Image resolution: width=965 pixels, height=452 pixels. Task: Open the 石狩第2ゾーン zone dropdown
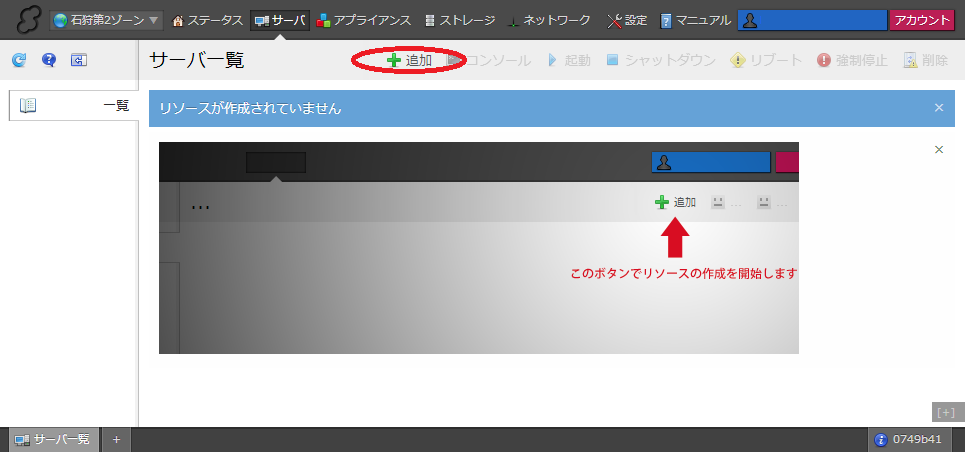click(x=106, y=20)
